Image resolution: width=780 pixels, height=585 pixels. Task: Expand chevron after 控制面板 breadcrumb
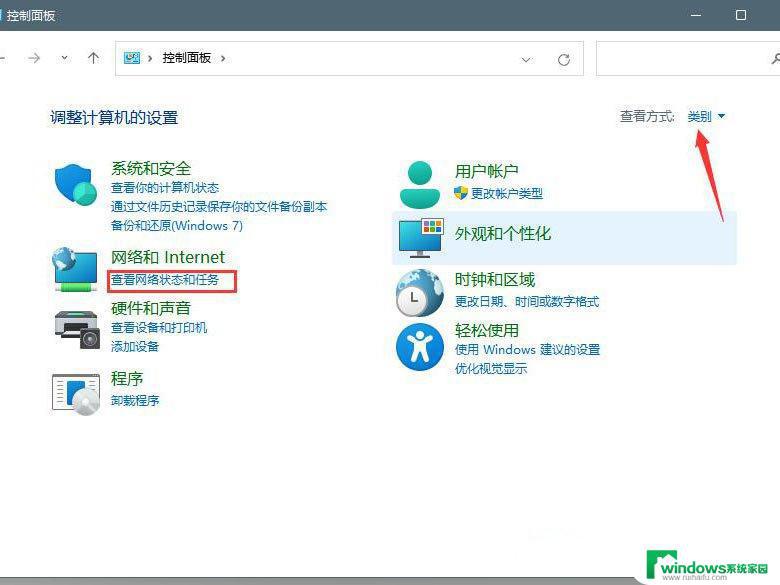(x=223, y=58)
